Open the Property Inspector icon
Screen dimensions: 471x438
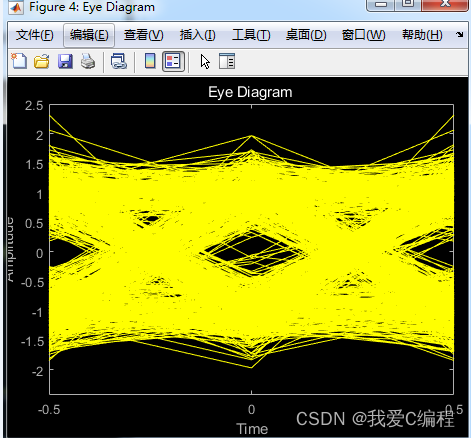click(x=227, y=62)
